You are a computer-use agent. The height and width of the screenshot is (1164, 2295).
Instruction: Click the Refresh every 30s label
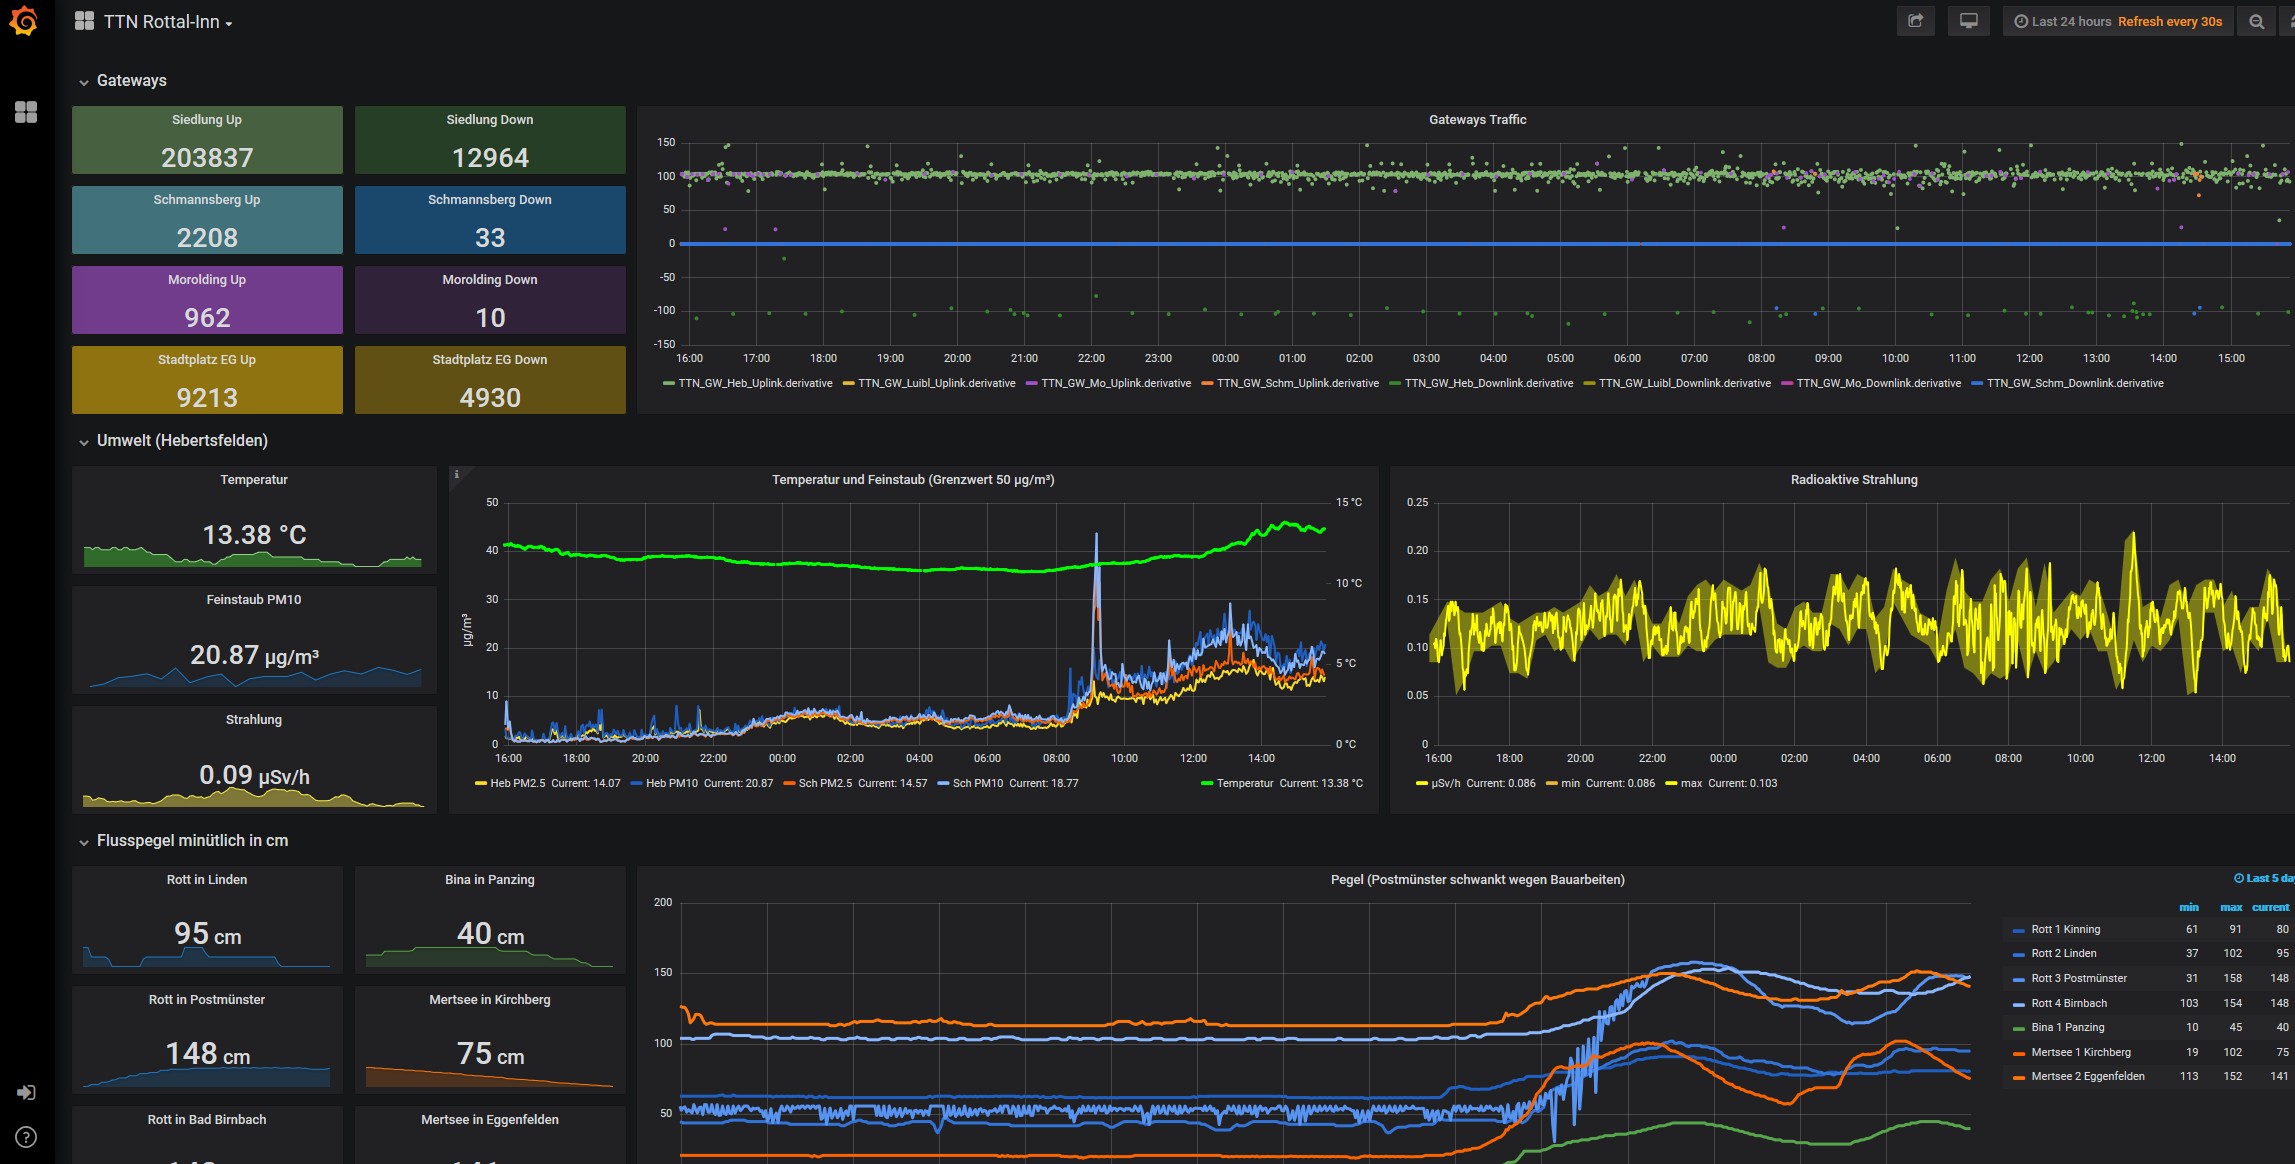coord(2170,21)
